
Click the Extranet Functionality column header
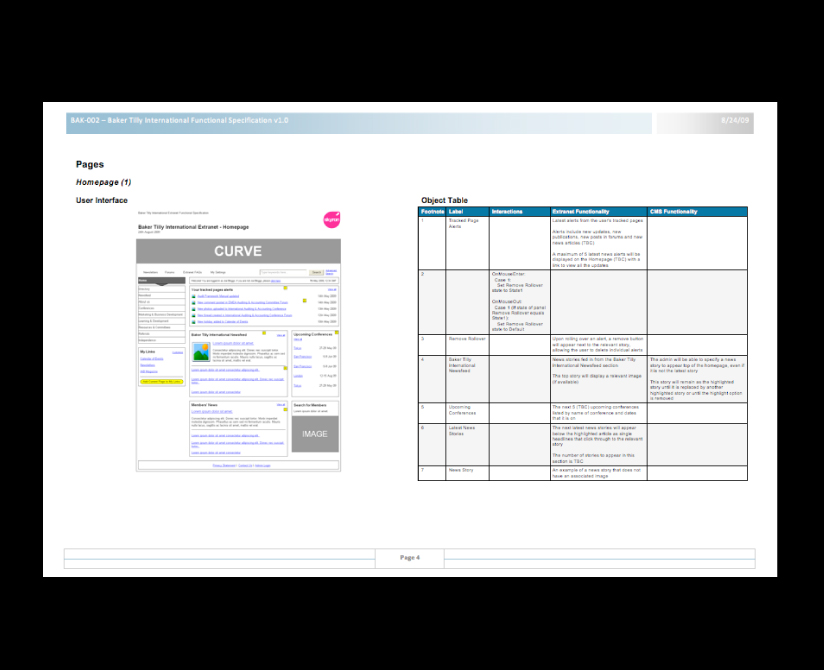coord(581,211)
